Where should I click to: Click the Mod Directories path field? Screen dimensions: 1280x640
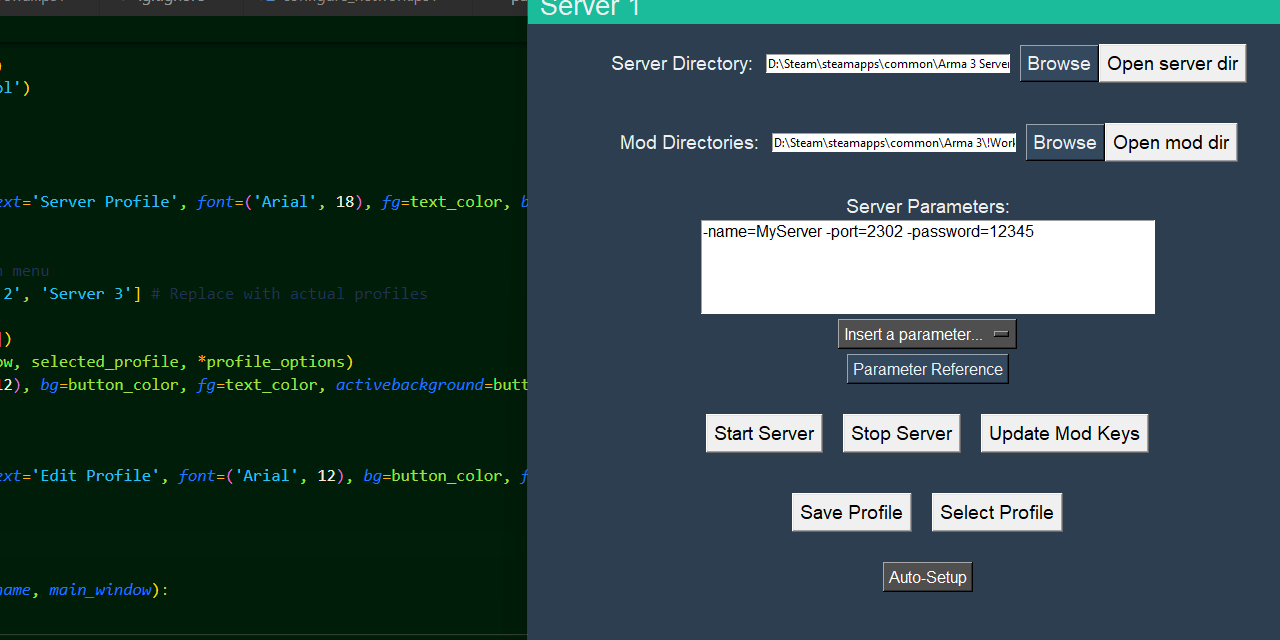pyautogui.click(x=893, y=142)
